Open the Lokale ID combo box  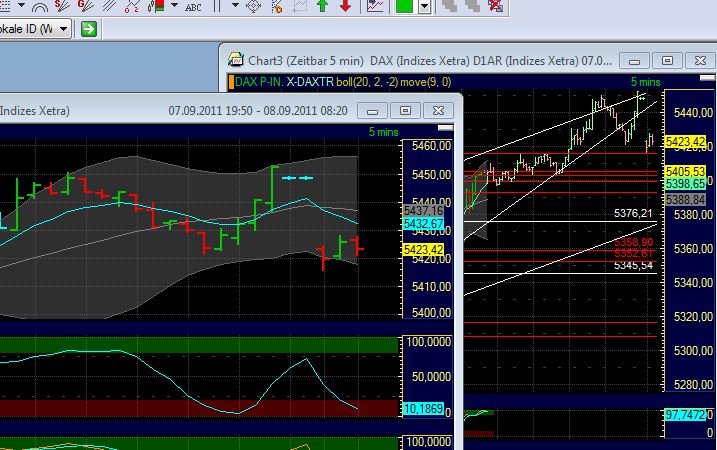[x=35, y=29]
